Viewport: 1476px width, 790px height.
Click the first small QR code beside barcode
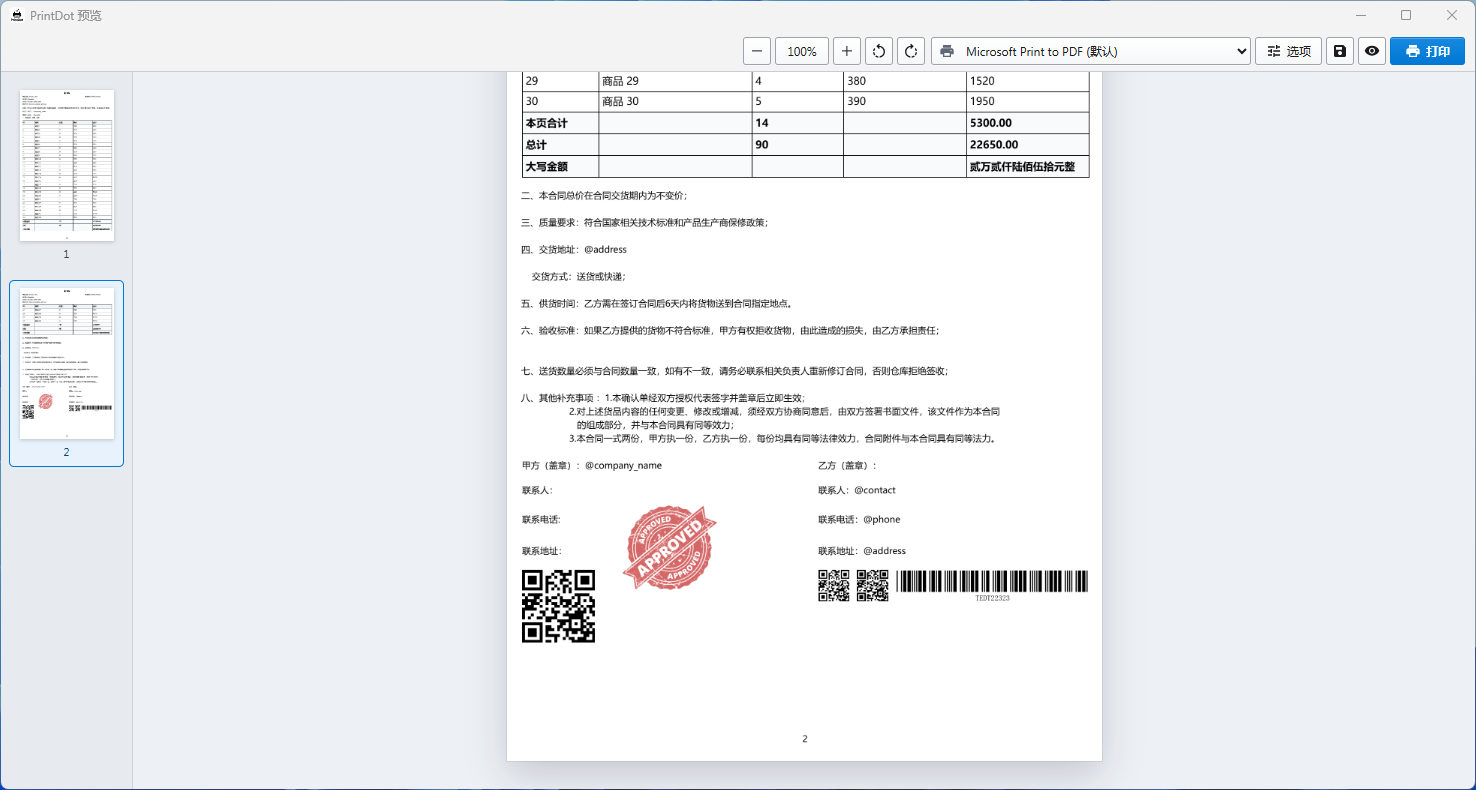(834, 585)
